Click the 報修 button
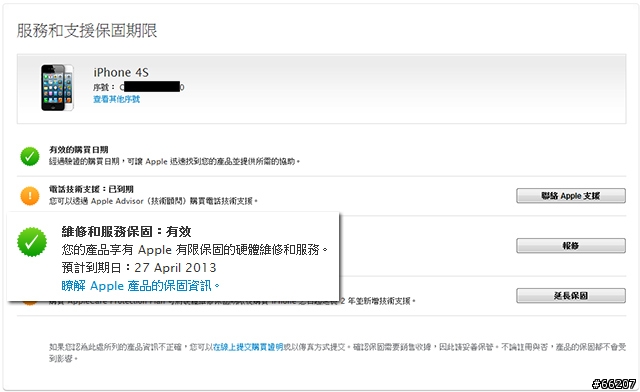 571,245
